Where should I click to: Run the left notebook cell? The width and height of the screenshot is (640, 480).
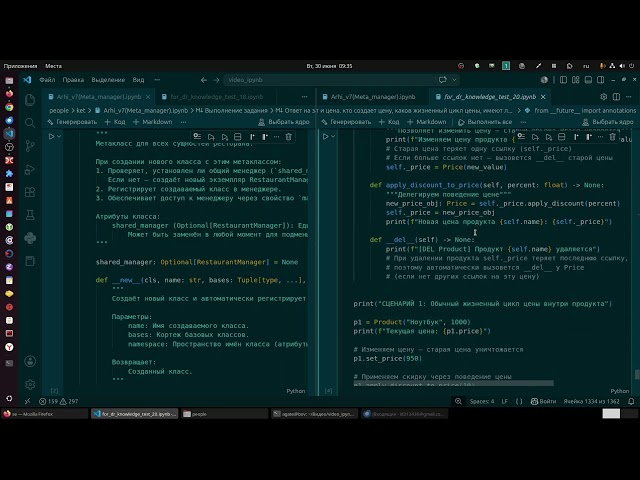(51, 136)
